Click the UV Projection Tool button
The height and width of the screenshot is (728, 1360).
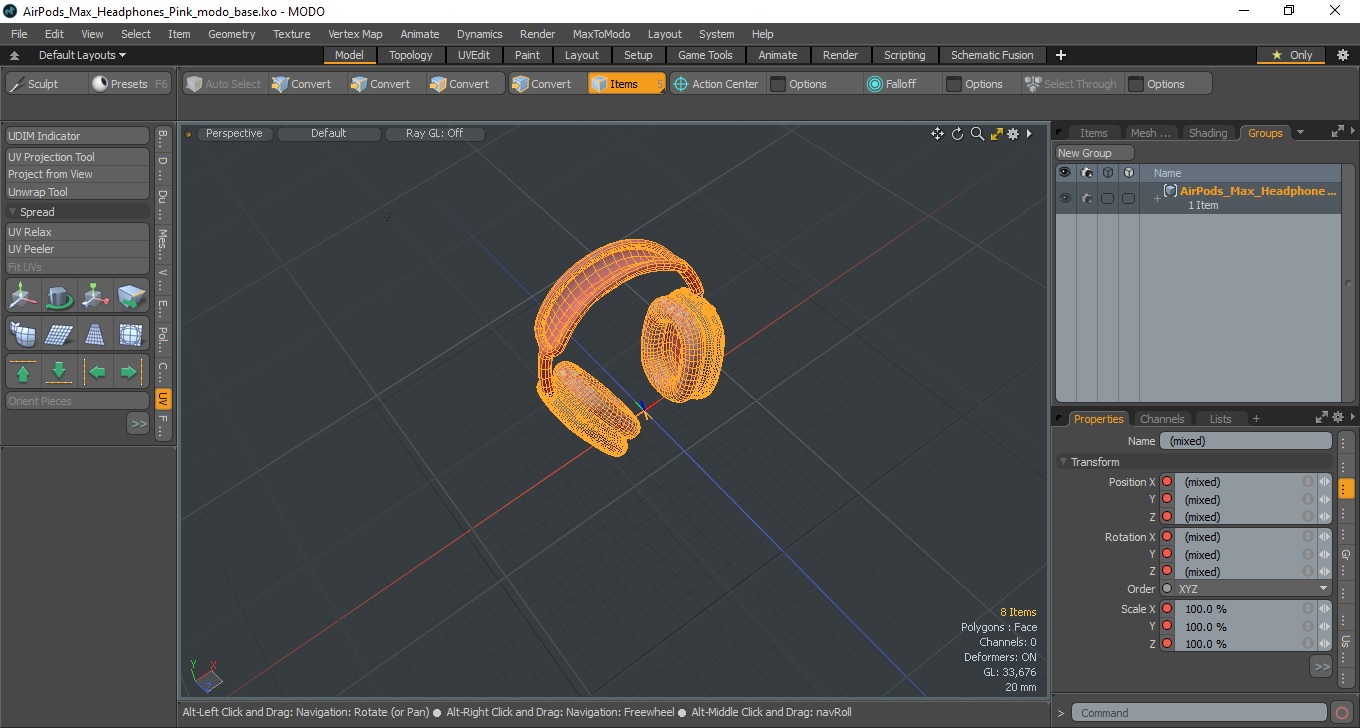point(78,157)
